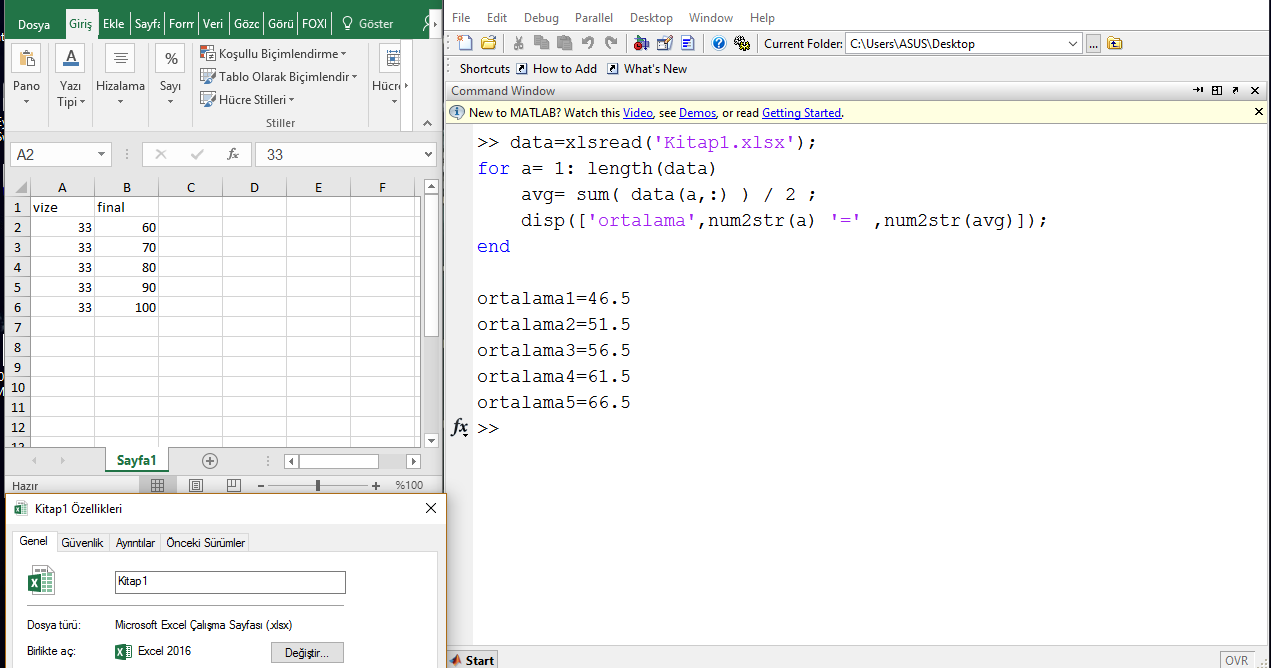Switch to Normal view in Excel
This screenshot has width=1271, height=668.
click(157, 485)
